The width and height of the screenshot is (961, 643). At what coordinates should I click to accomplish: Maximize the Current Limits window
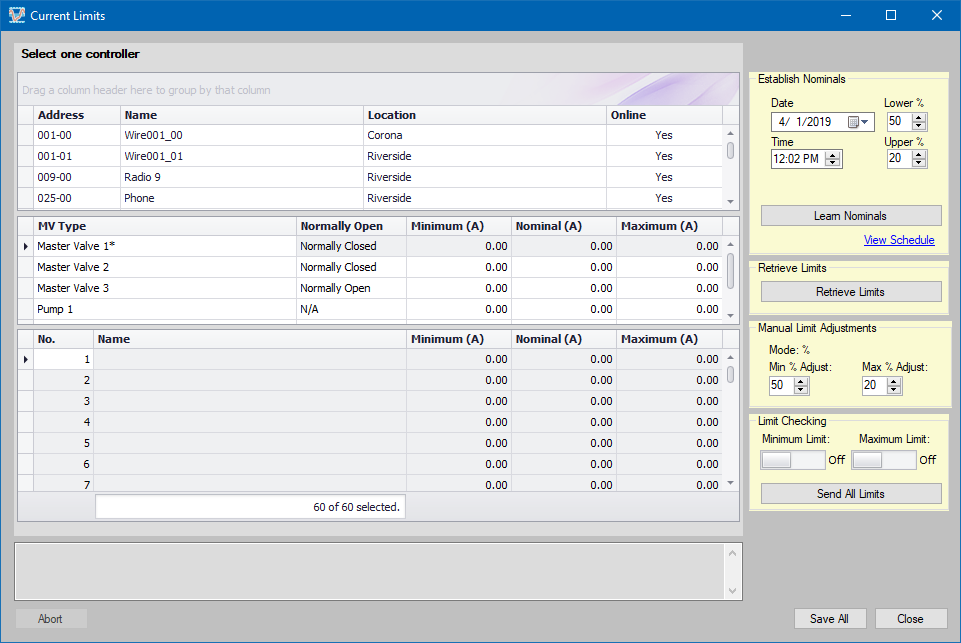(x=891, y=15)
